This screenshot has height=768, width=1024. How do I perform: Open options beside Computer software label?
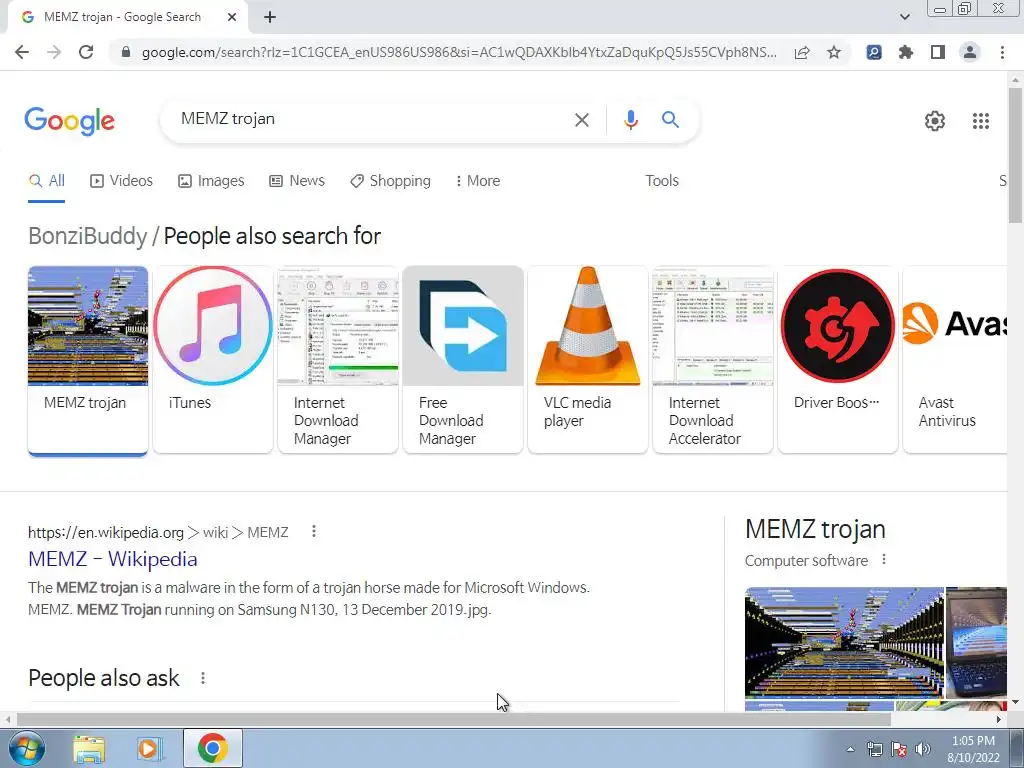point(884,560)
